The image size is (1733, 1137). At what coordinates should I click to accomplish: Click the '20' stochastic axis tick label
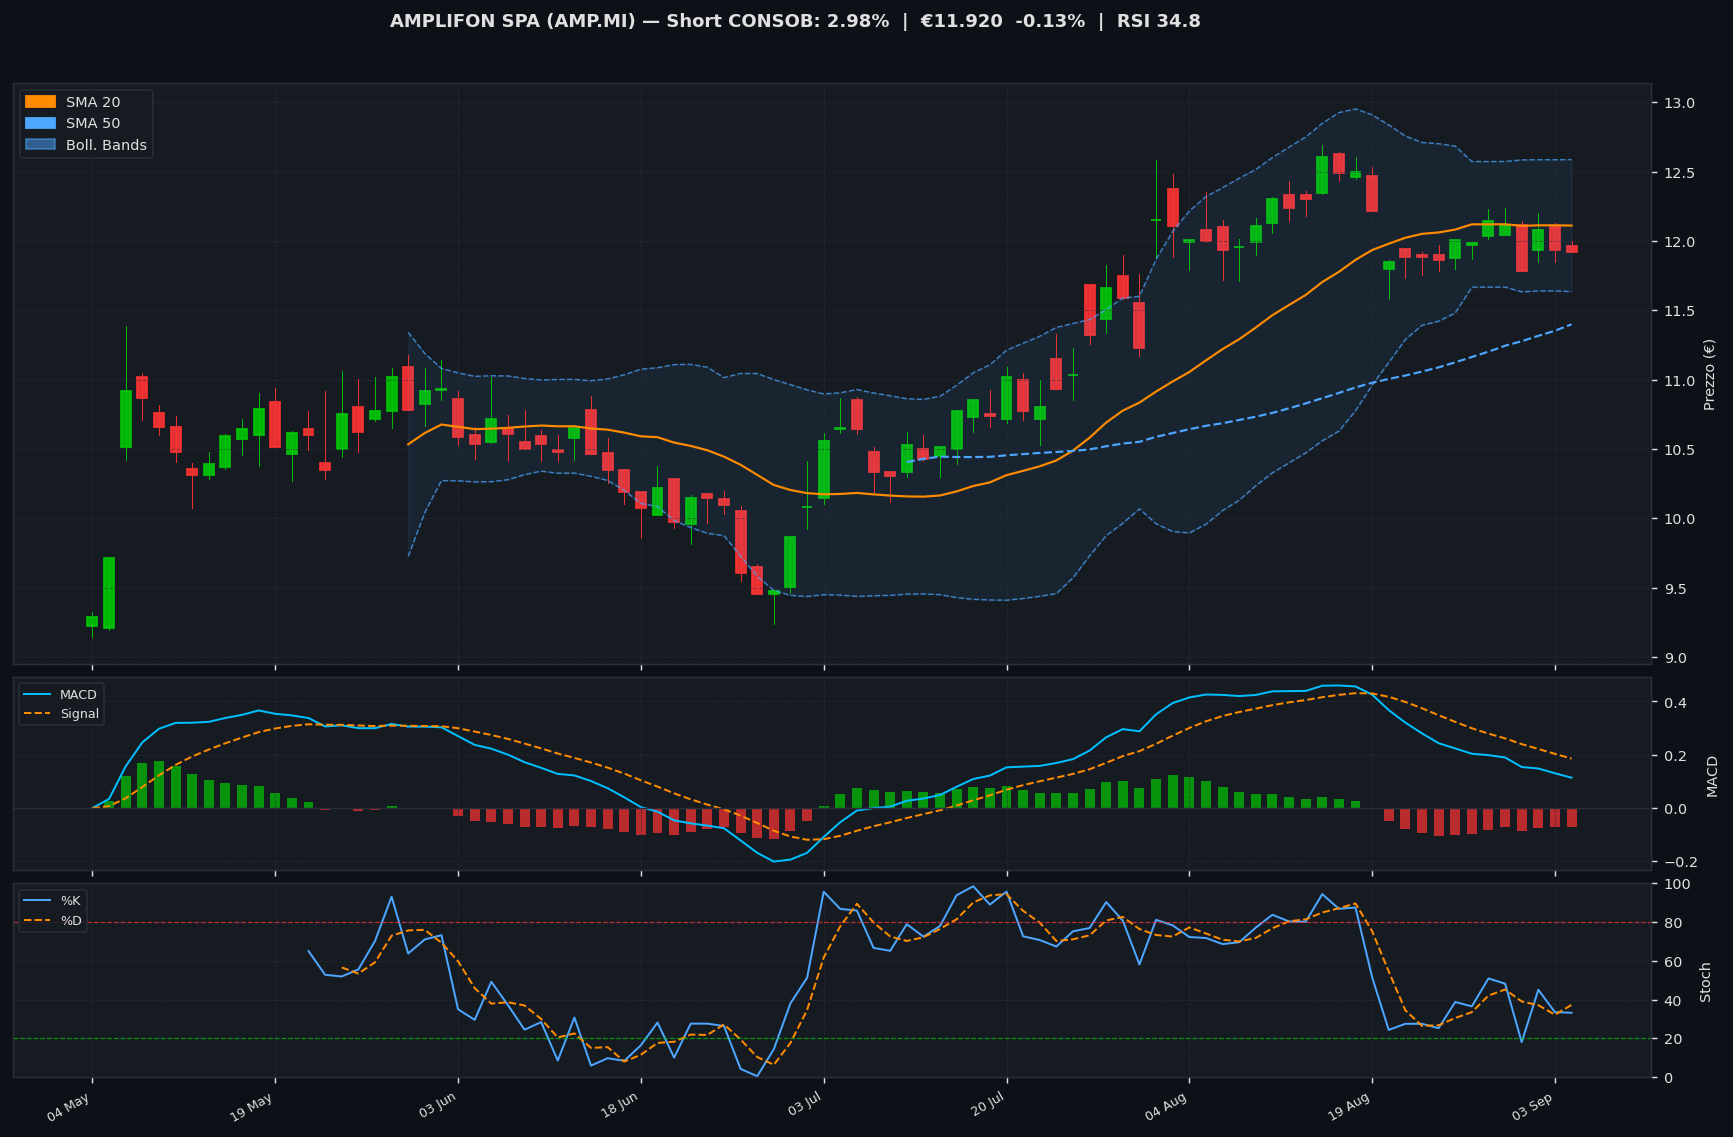[x=1672, y=1039]
